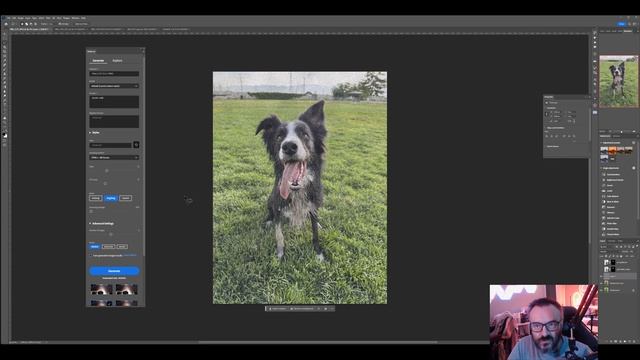The width and height of the screenshot is (640, 360).
Task: Click Select subject in the contextual task bar
Action: 278,309
